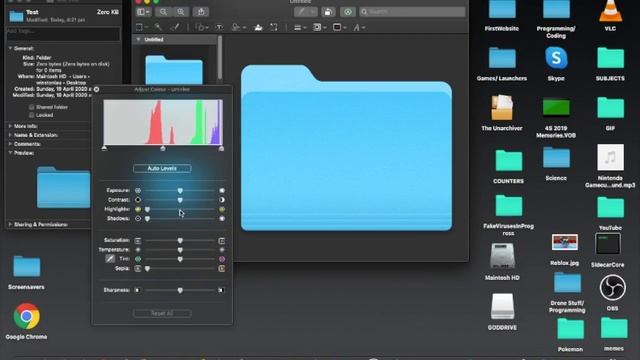Click the zoom out magnifier in Preview toolbar
The height and width of the screenshot is (360, 640).
pos(163,12)
